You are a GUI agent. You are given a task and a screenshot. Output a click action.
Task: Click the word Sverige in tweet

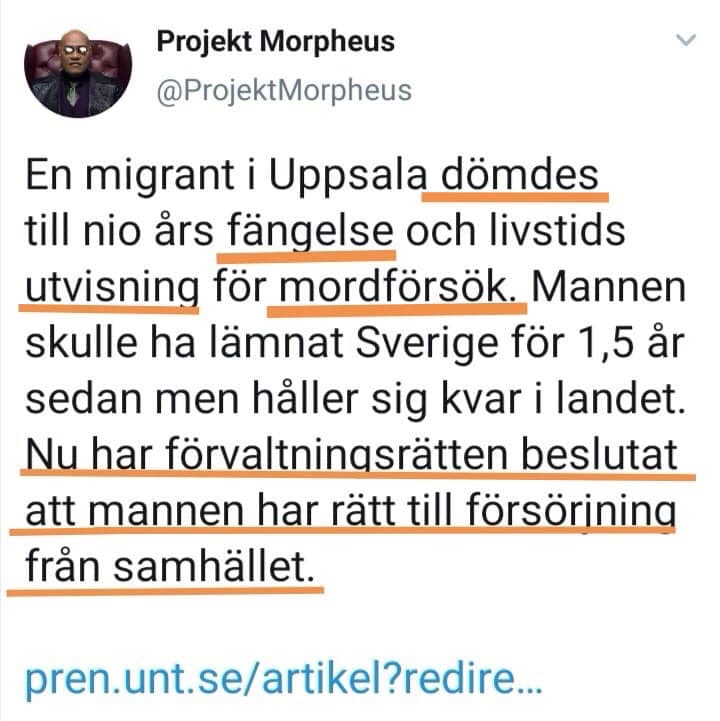pos(427,344)
